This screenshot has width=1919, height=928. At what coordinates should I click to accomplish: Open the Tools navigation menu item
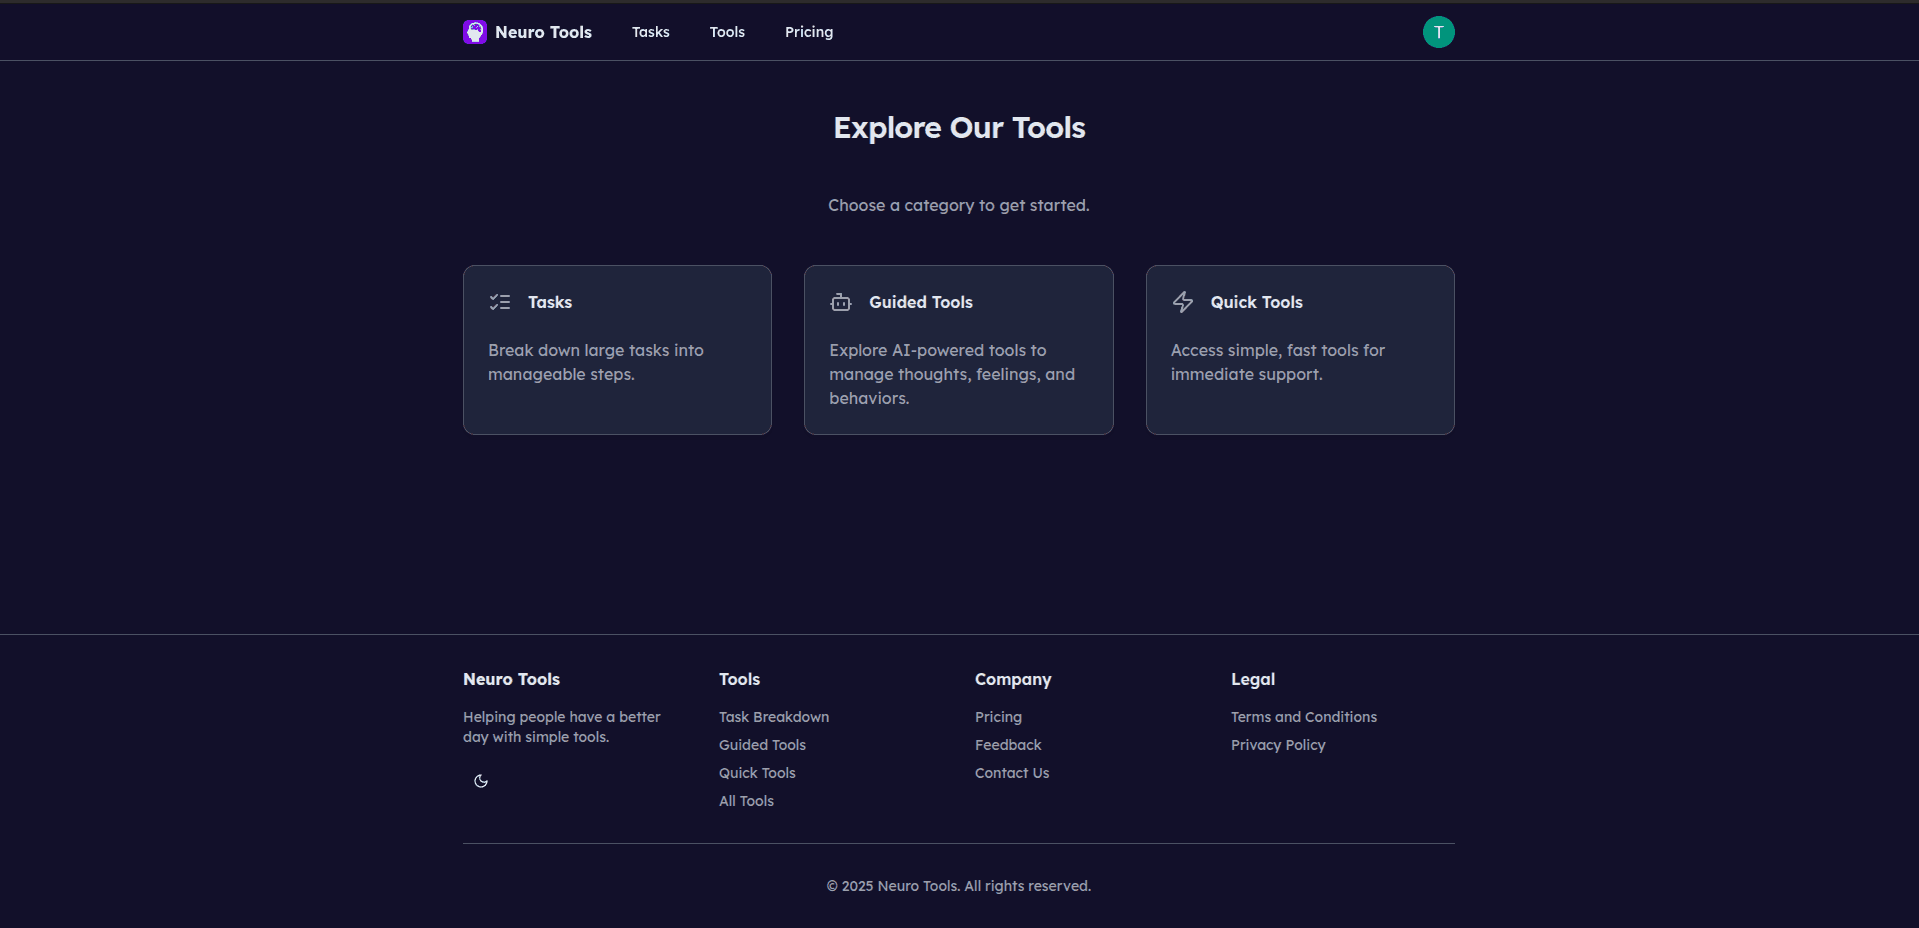click(727, 32)
